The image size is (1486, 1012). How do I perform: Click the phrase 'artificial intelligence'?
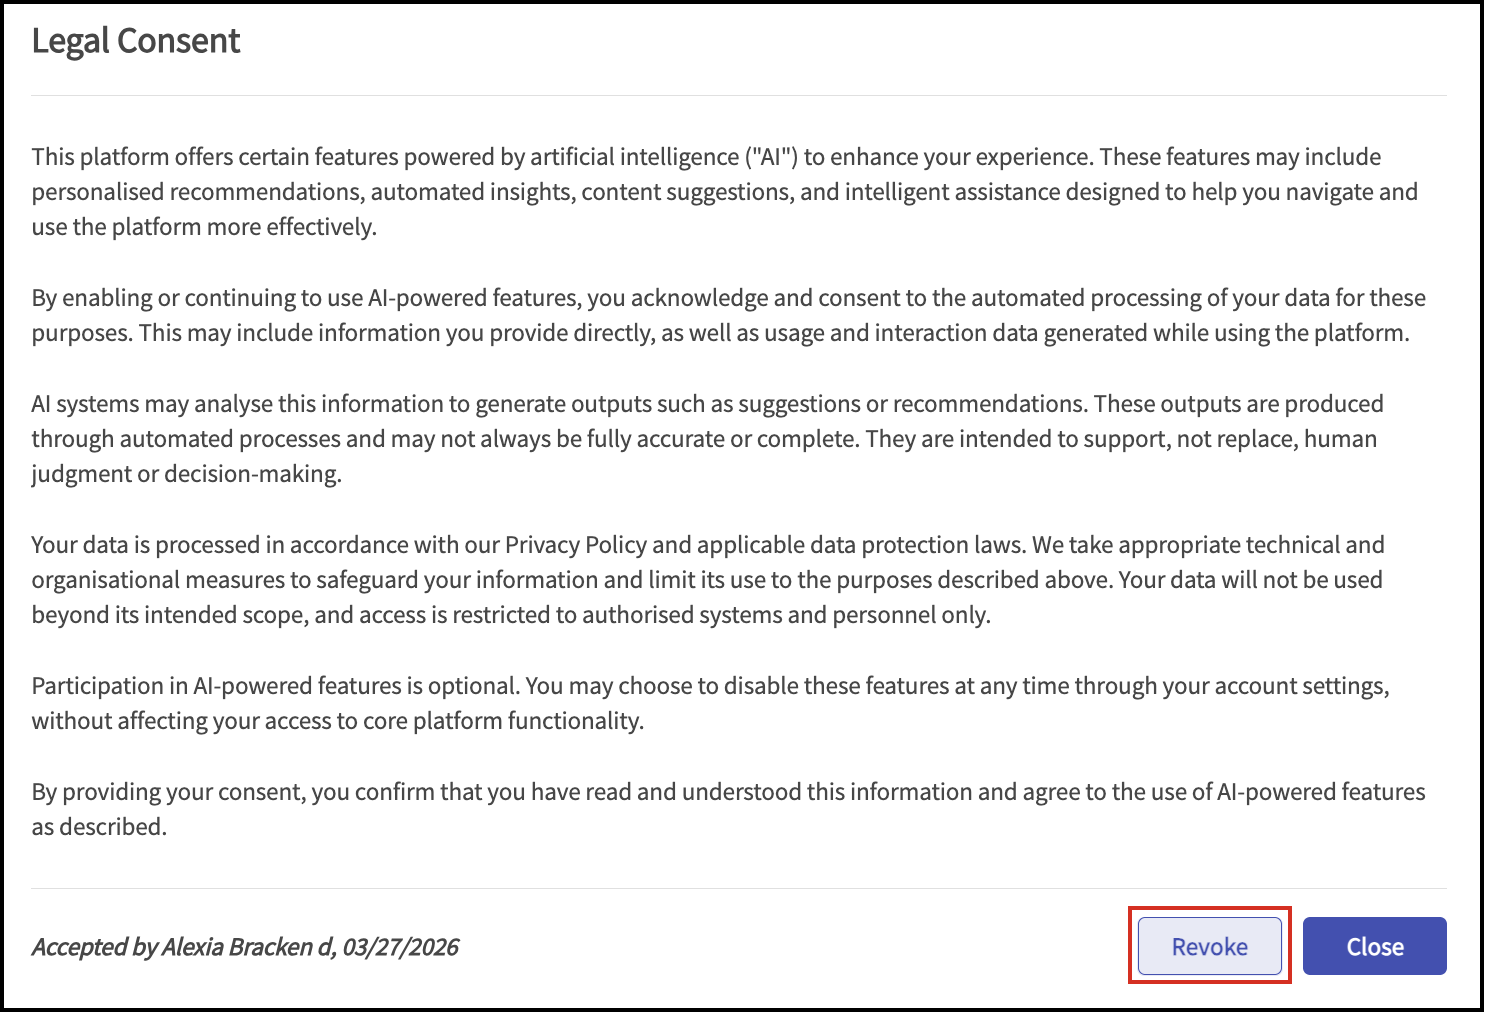click(x=634, y=157)
